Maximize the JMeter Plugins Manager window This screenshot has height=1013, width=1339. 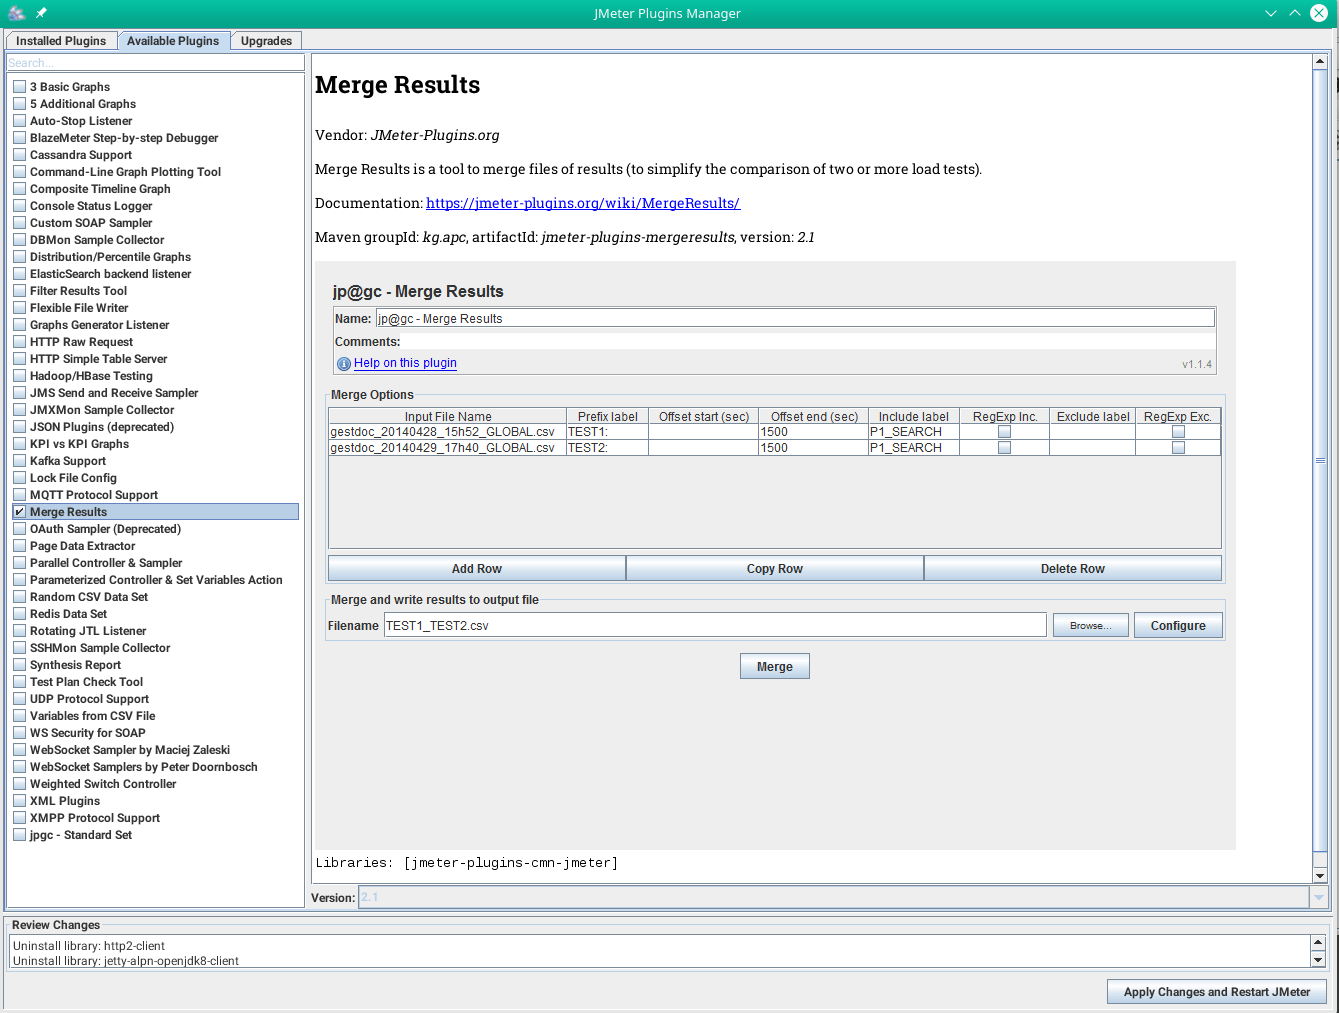click(x=1295, y=13)
